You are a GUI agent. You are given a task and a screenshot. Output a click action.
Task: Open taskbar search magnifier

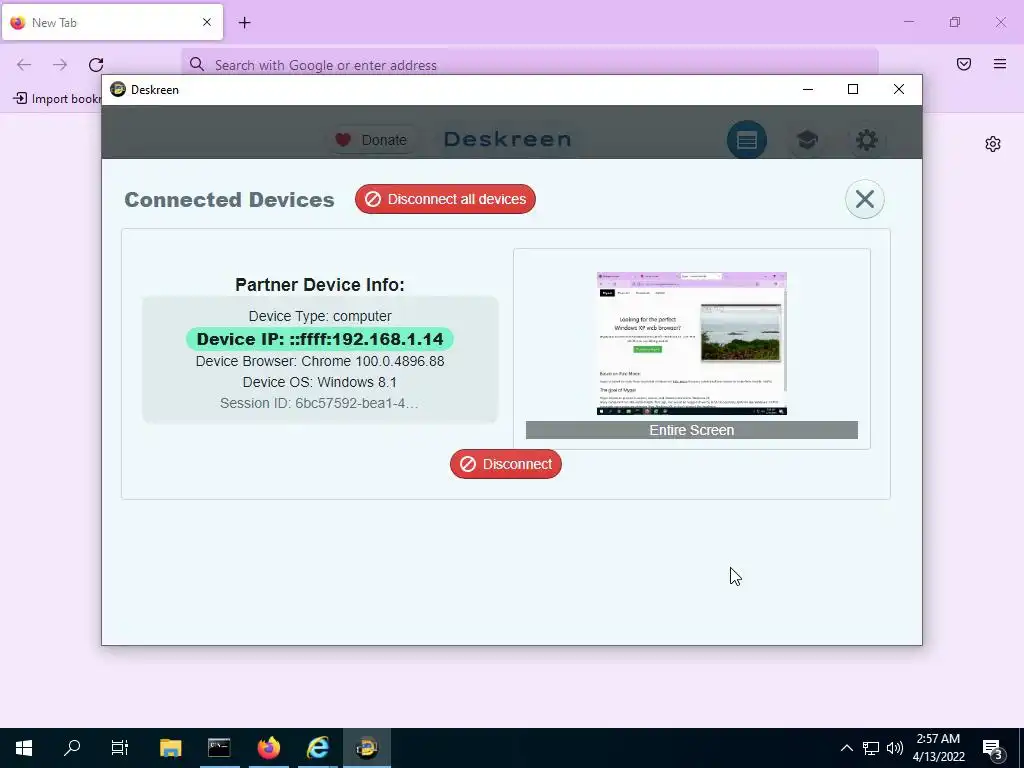[x=72, y=748]
